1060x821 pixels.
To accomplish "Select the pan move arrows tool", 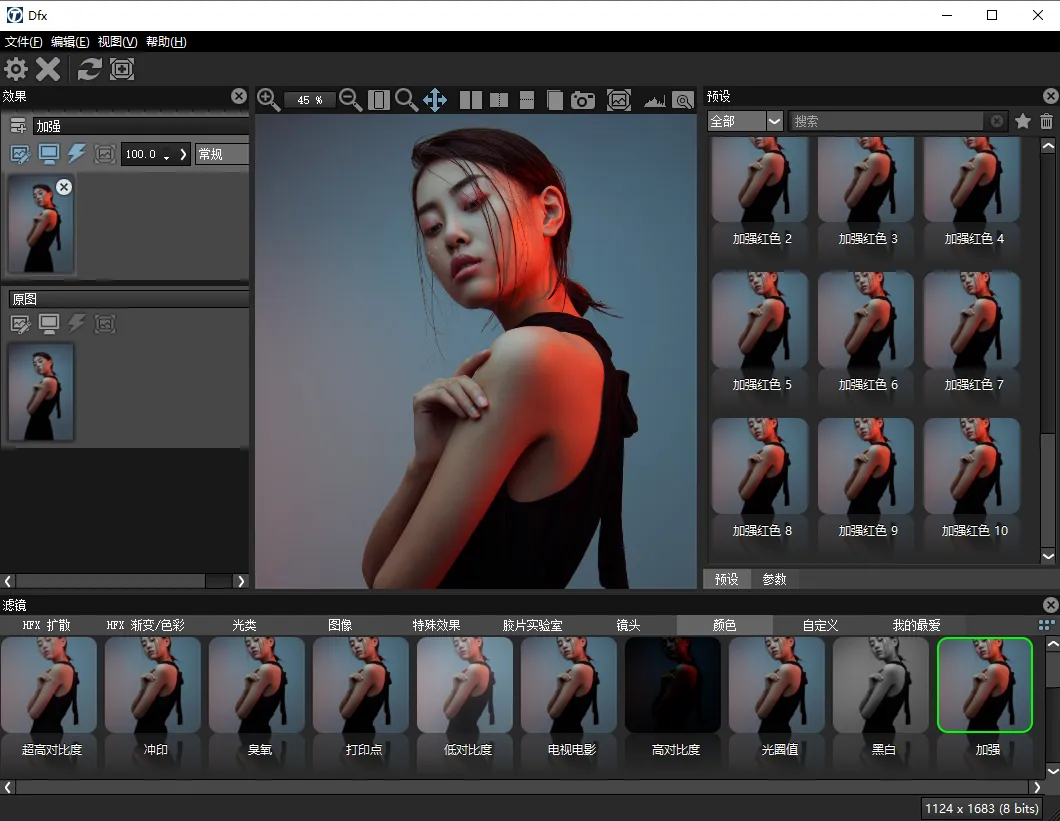I will [x=435, y=100].
